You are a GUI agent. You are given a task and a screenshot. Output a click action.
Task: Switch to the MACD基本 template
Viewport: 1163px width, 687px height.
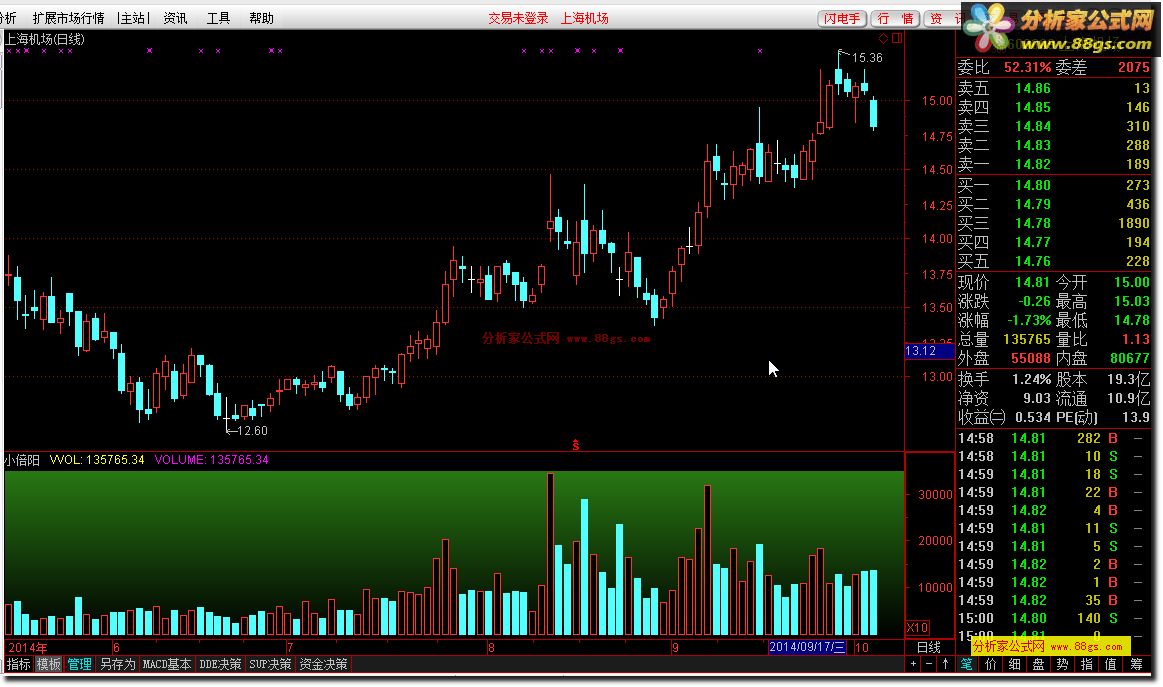point(167,664)
